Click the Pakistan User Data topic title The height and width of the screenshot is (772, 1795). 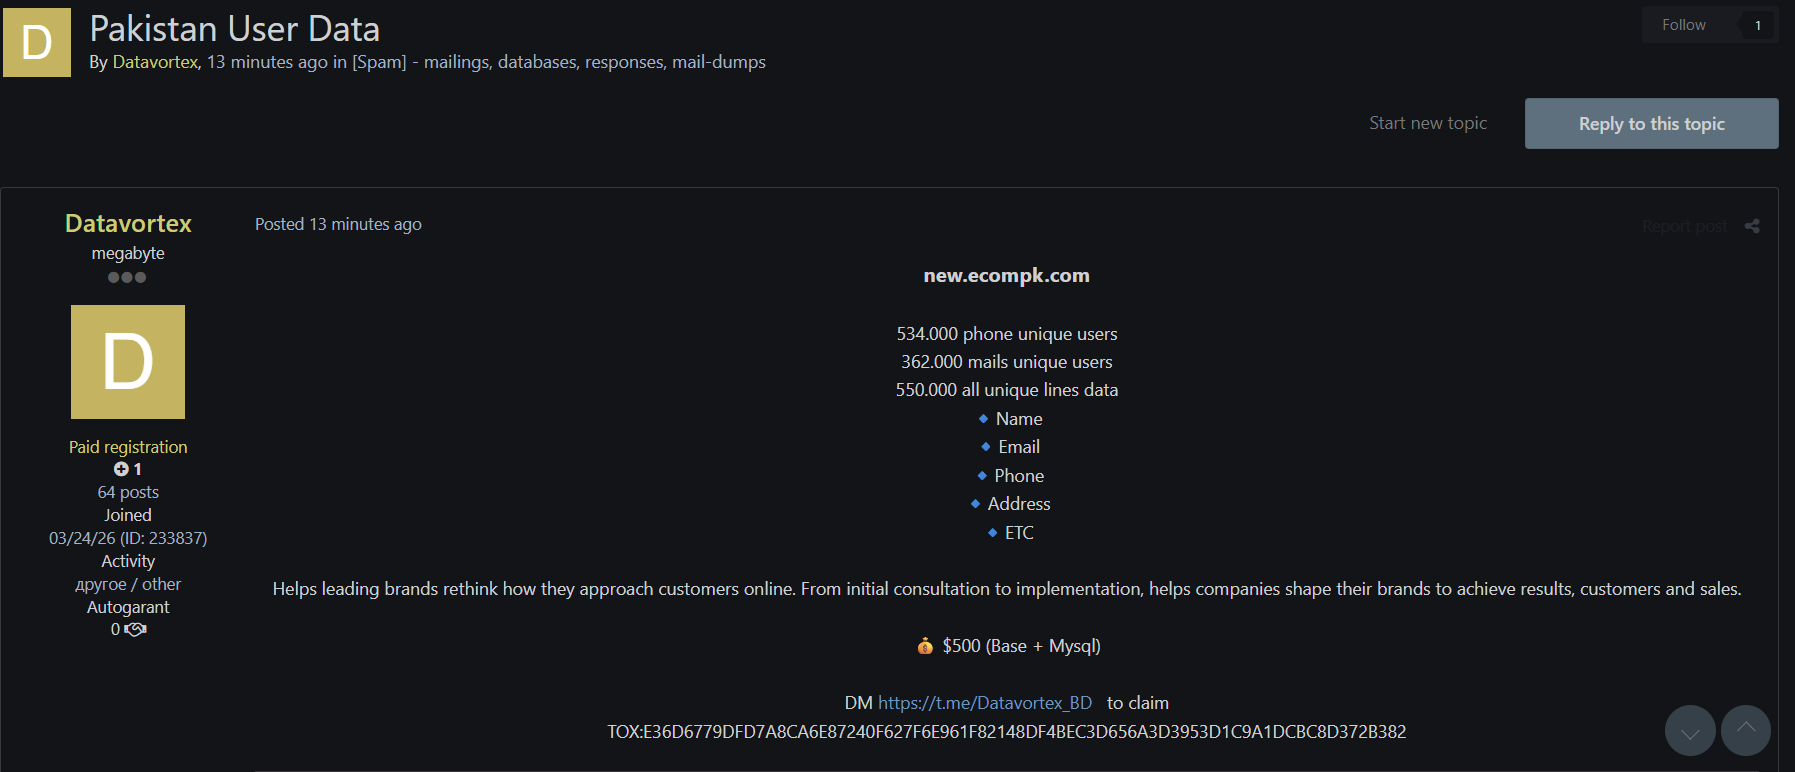(x=235, y=29)
